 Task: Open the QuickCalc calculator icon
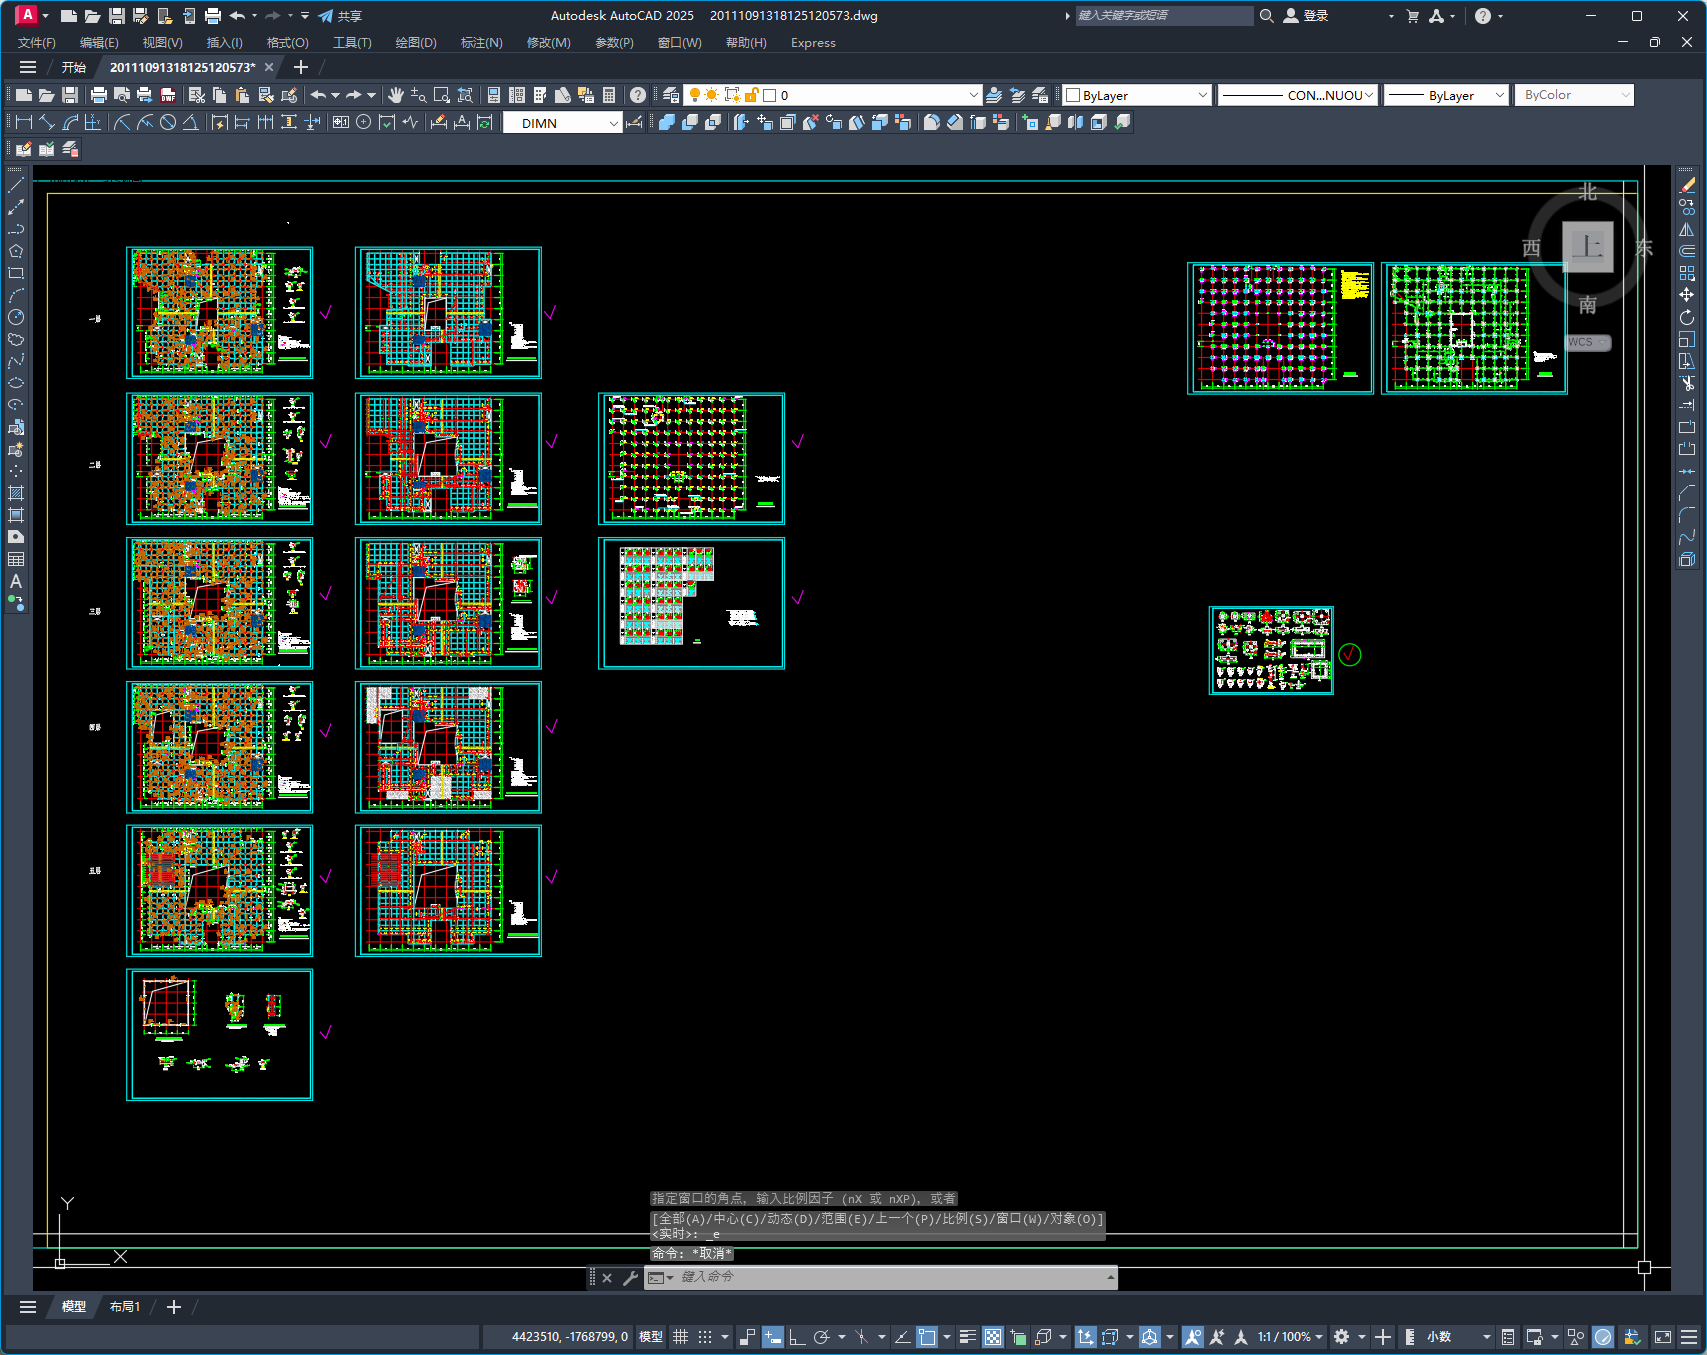coord(609,95)
